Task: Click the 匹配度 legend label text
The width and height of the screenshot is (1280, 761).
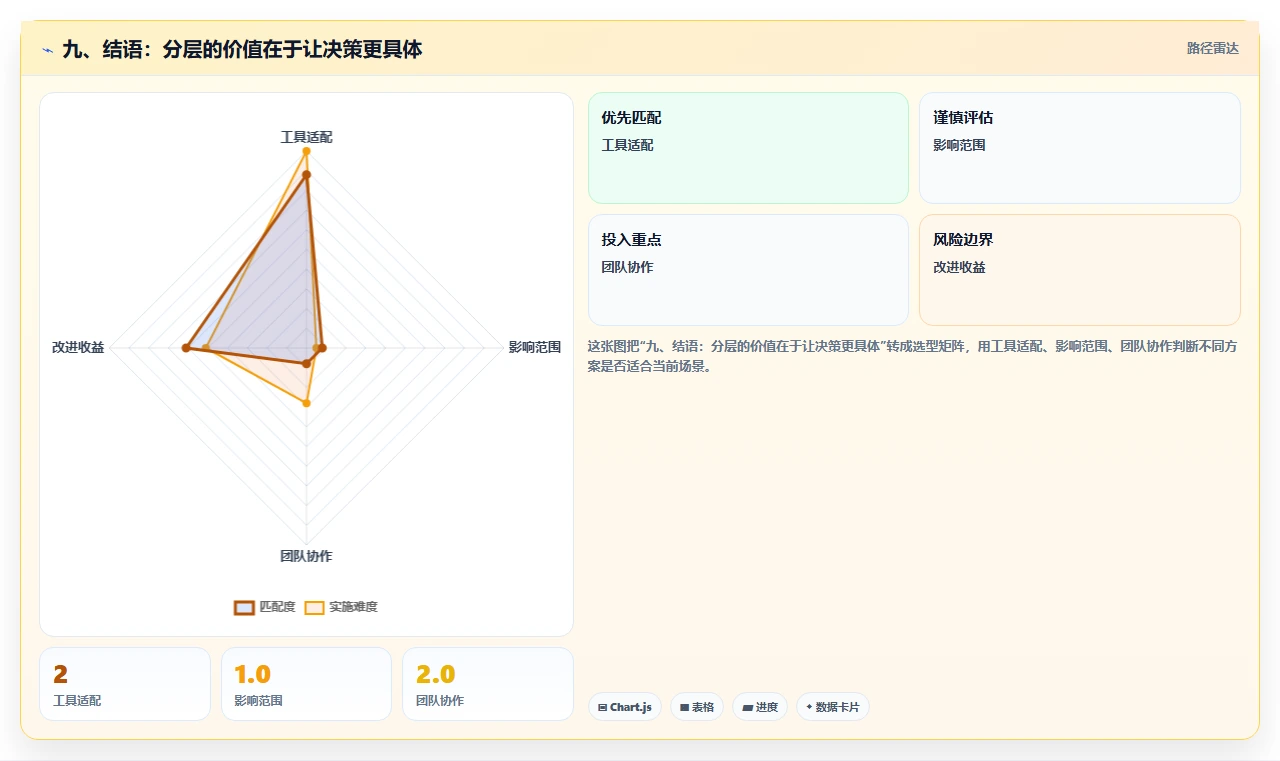Action: (x=277, y=607)
